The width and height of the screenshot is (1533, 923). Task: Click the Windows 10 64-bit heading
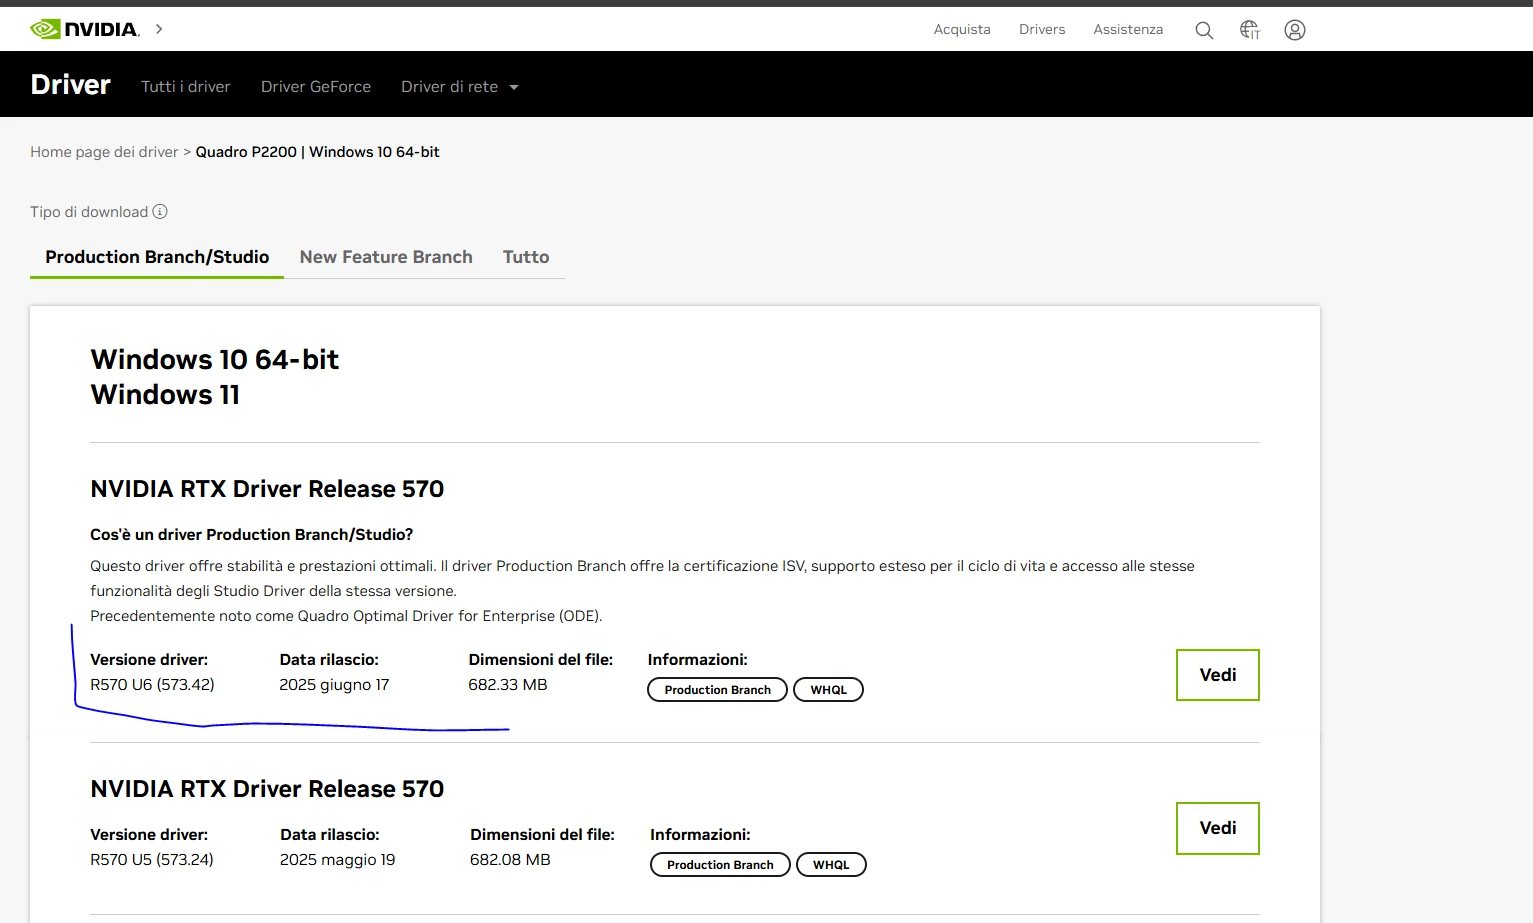[x=215, y=359]
